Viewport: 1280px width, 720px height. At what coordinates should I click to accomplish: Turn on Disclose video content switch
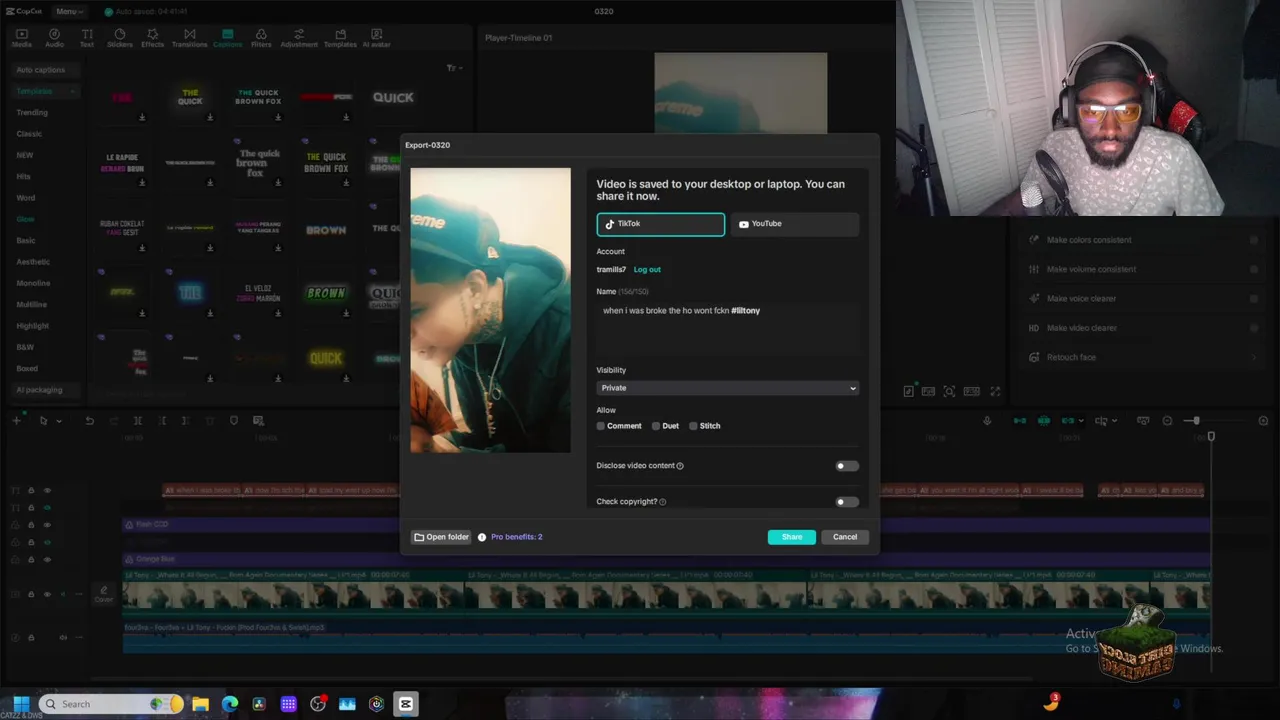coord(846,466)
